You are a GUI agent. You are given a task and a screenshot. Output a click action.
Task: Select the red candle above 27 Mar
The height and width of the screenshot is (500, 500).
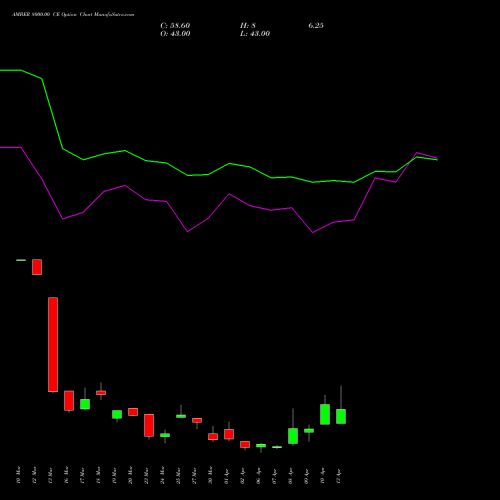coord(197,420)
